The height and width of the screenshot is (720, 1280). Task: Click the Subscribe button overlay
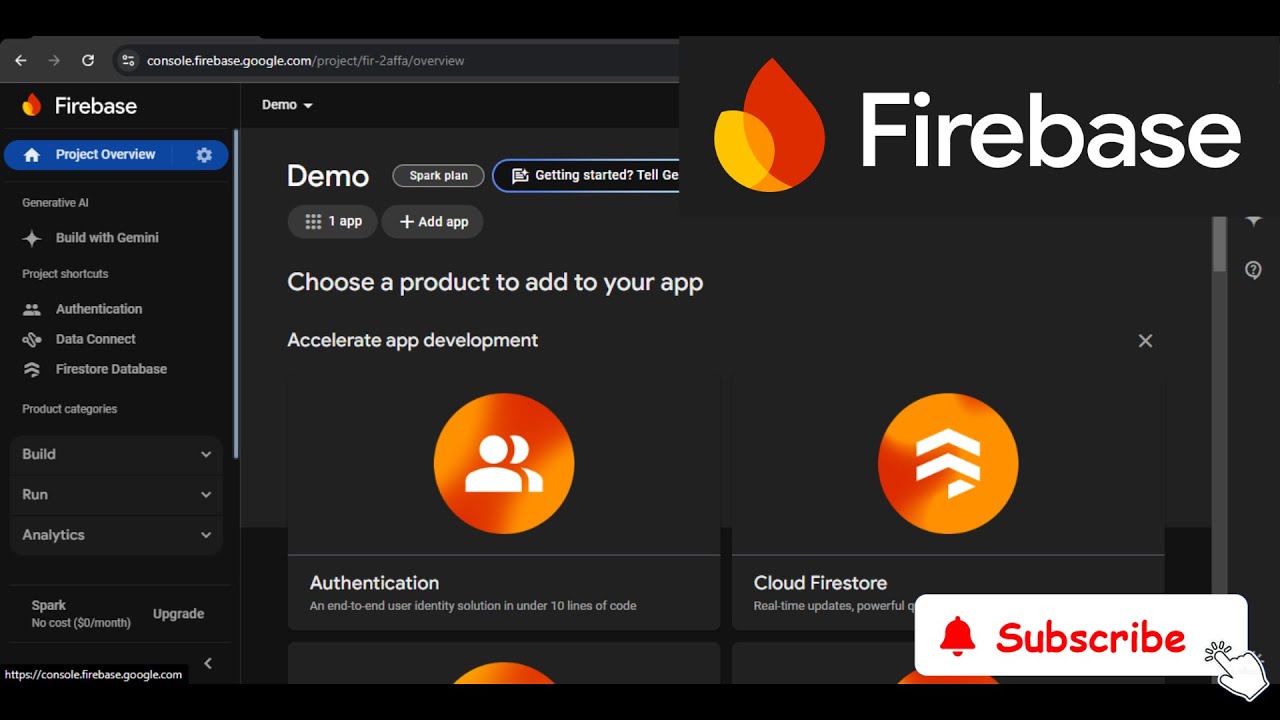1081,635
